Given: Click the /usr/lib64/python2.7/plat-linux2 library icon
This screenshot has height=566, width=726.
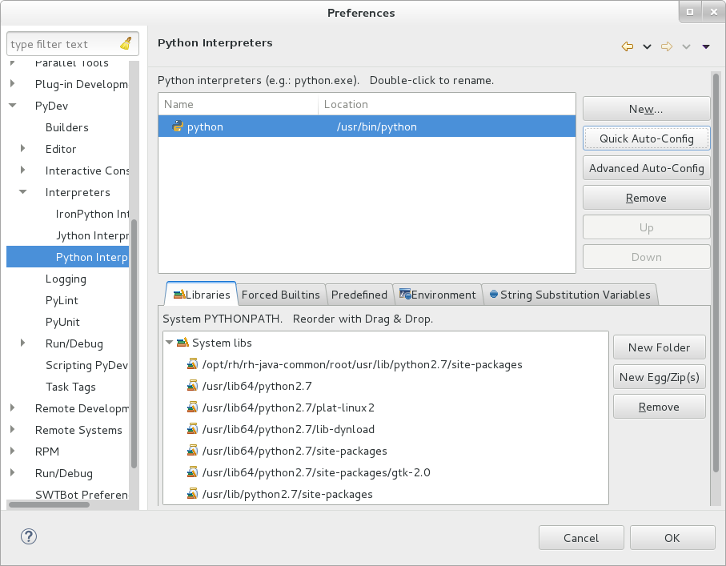Looking at the screenshot, I should 192,408.
